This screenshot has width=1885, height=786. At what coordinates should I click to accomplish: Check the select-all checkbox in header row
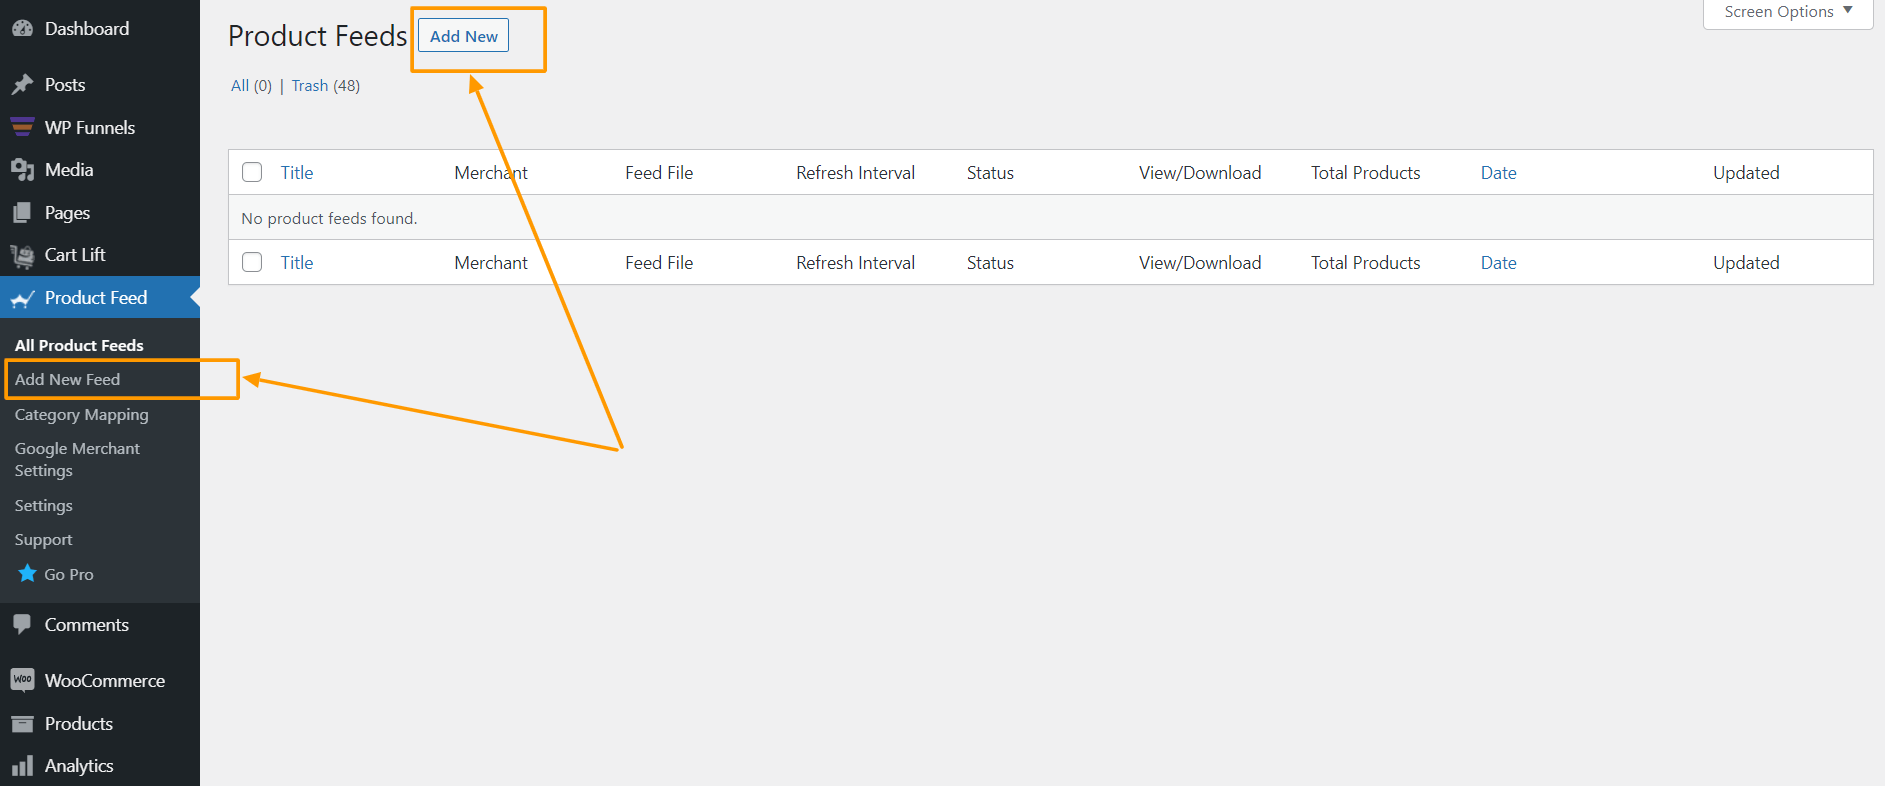pyautogui.click(x=251, y=172)
